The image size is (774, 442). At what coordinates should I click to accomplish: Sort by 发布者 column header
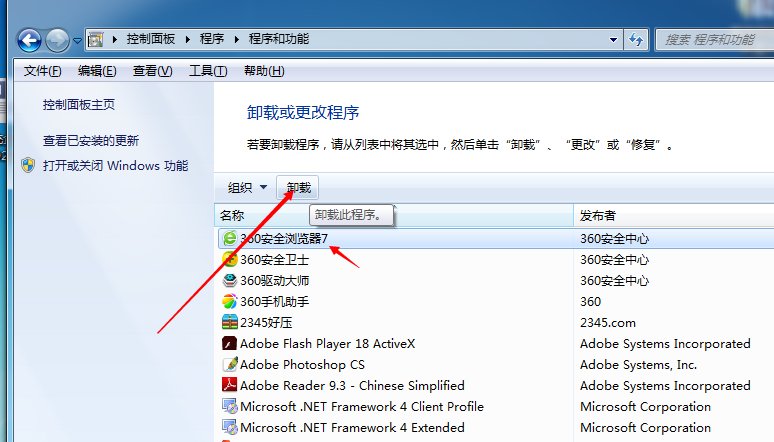click(x=674, y=215)
